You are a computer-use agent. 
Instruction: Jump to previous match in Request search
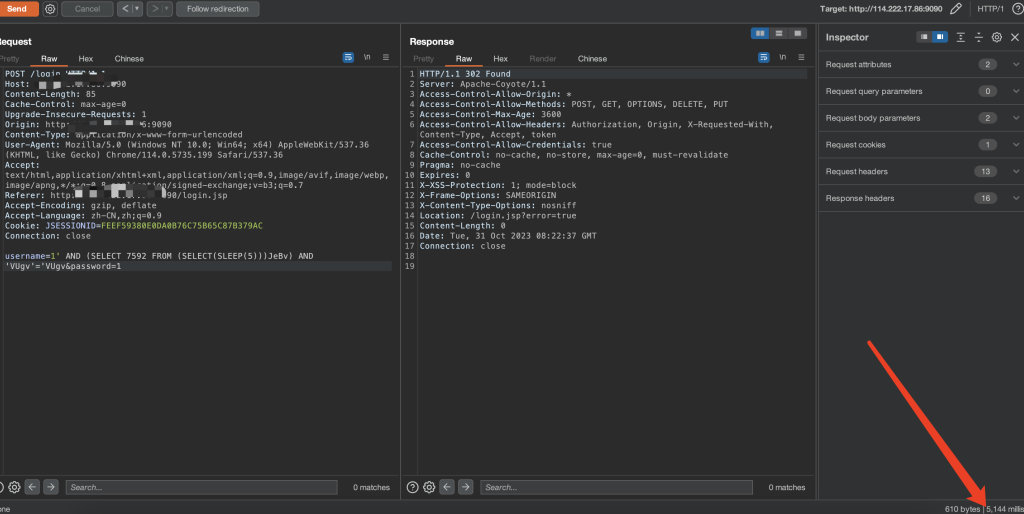pyautogui.click(x=33, y=487)
